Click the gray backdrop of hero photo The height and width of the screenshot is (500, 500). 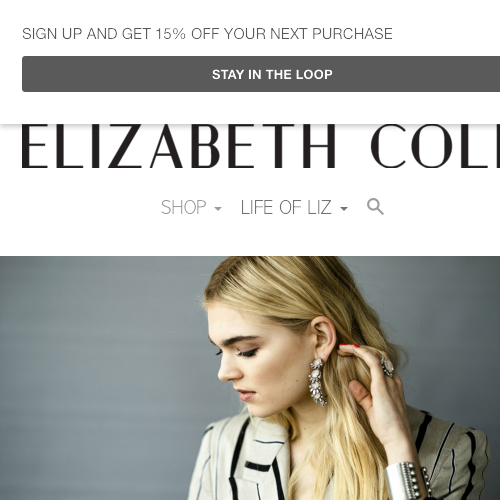100,367
